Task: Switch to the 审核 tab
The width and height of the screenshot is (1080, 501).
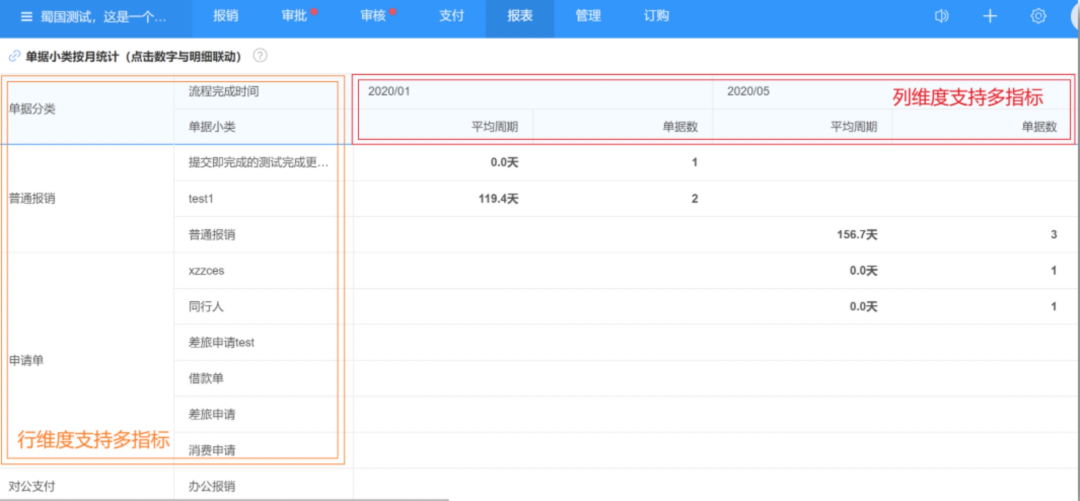Action: pyautogui.click(x=373, y=17)
